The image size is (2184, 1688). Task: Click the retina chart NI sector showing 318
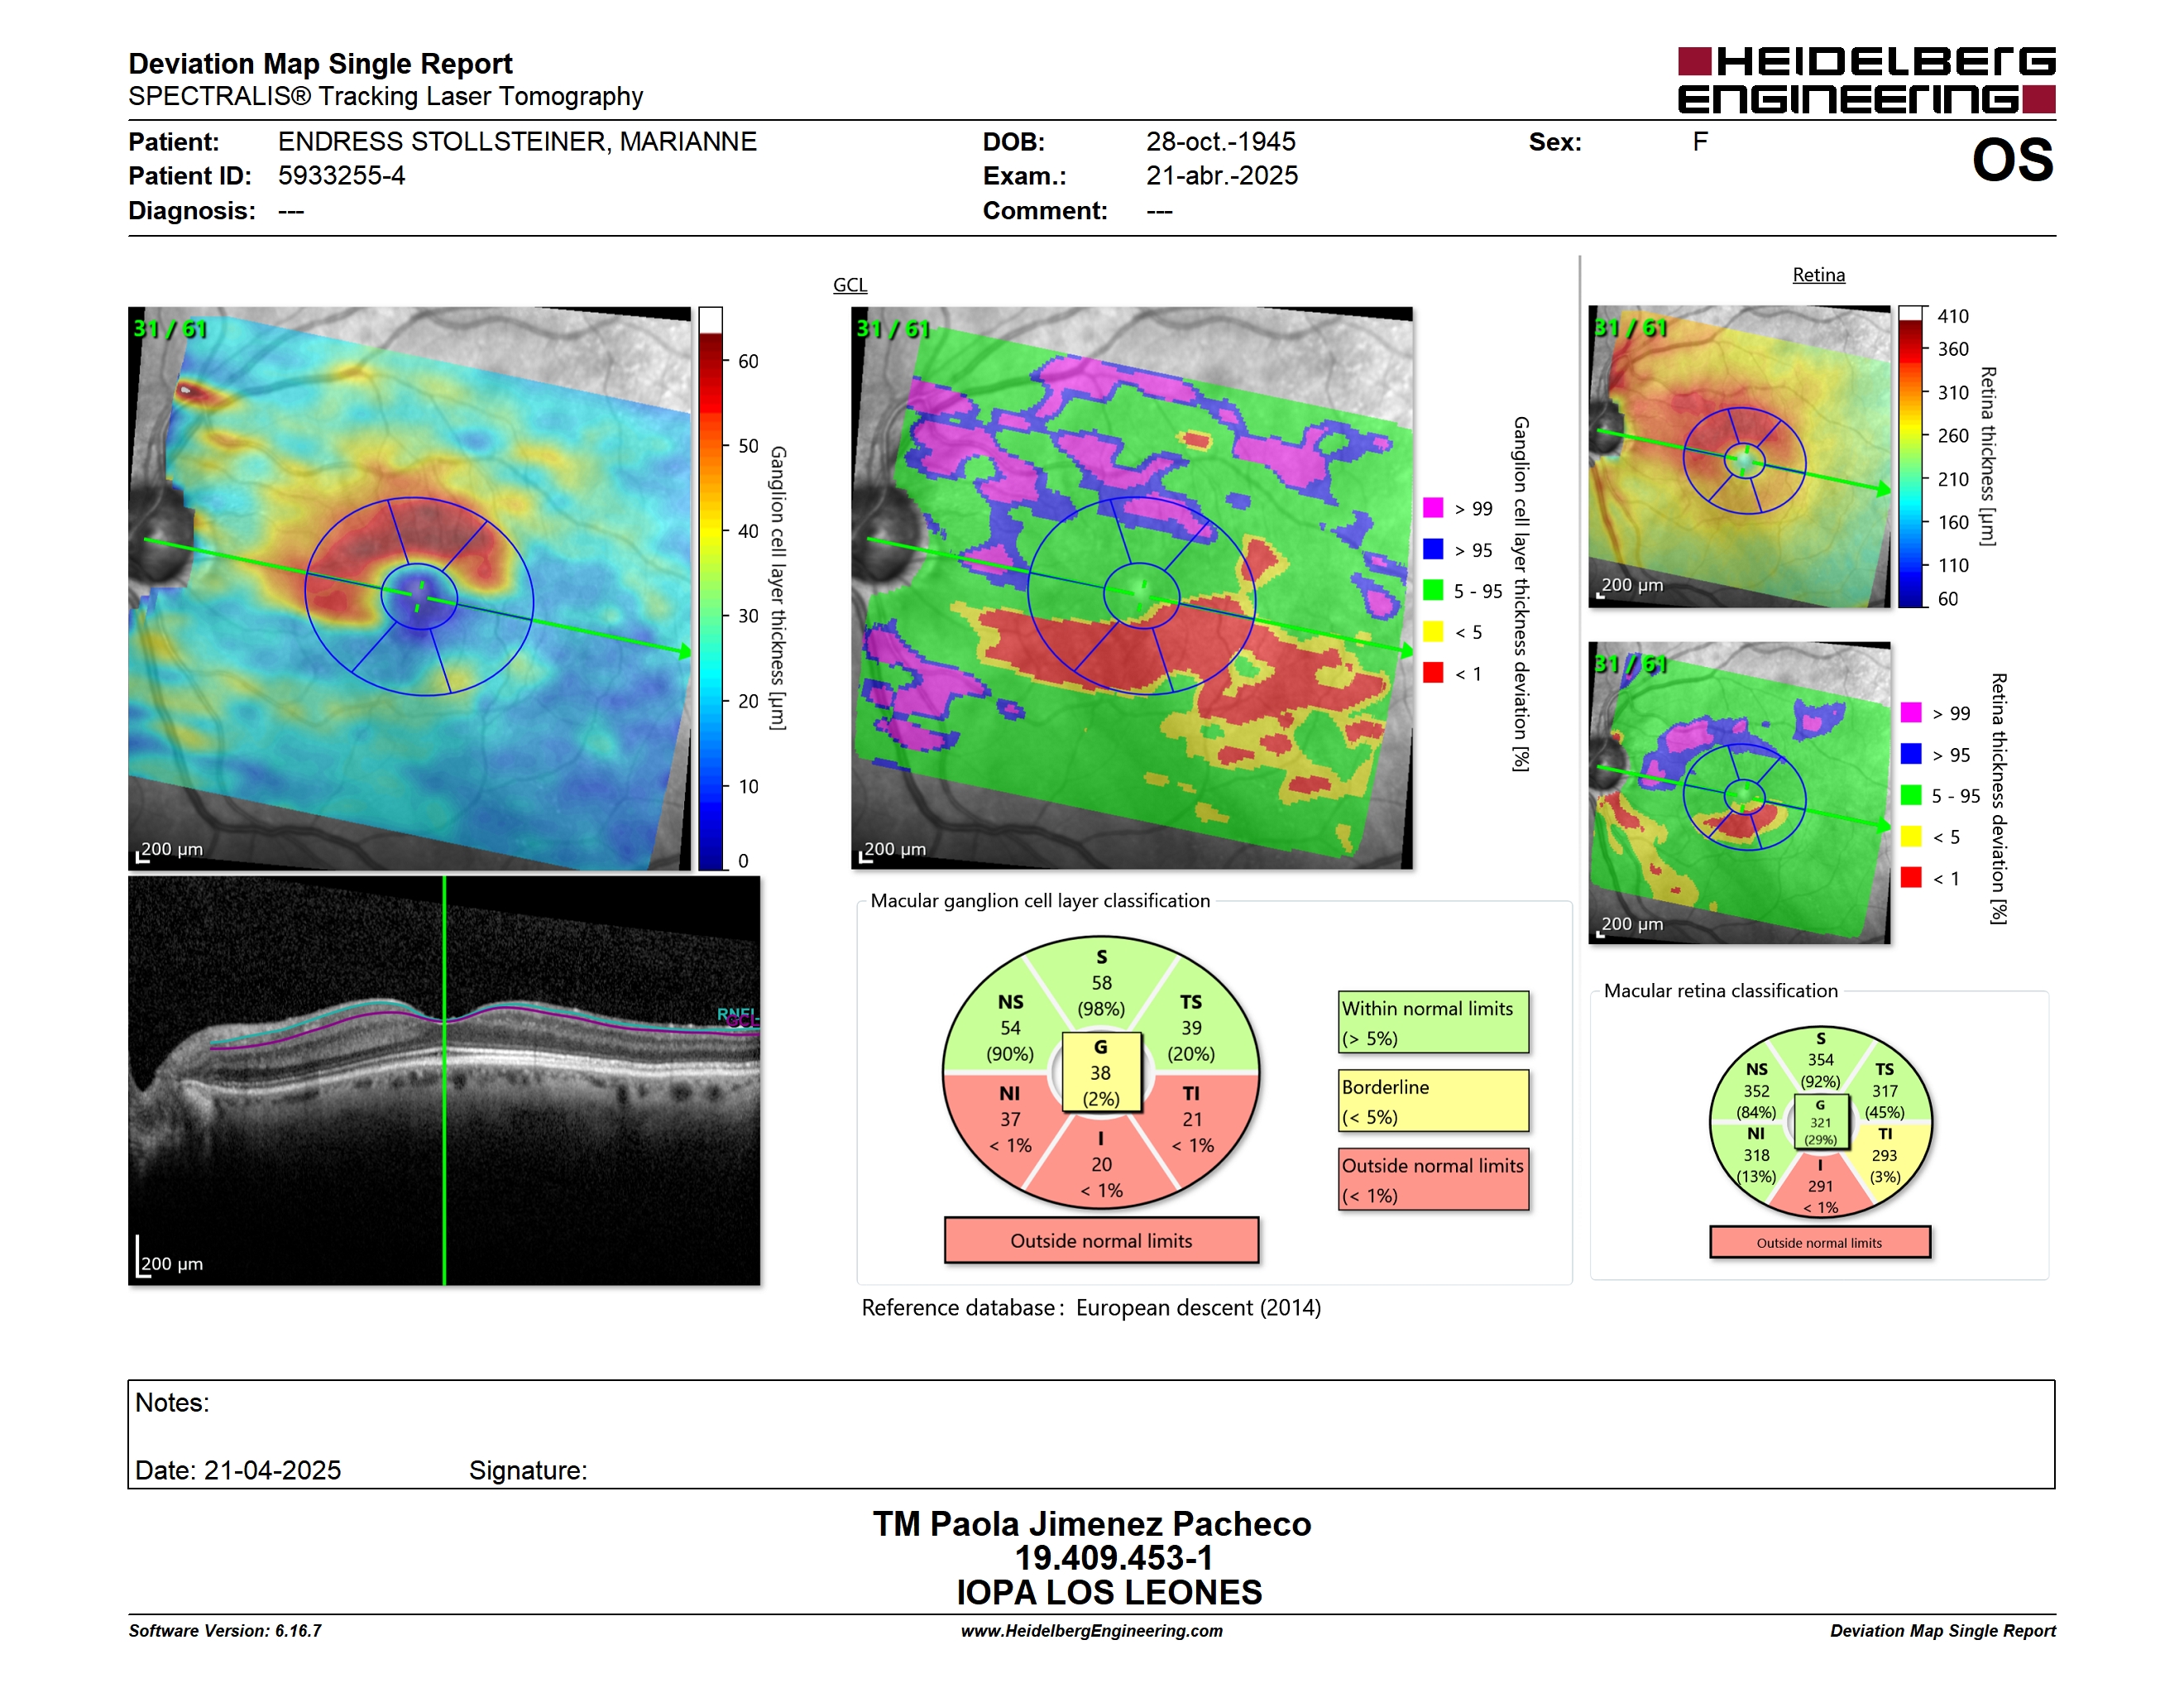(x=1756, y=1155)
